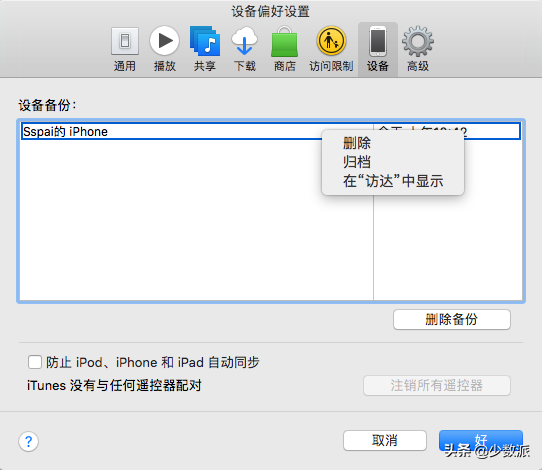Click the 注销所有遥控器 button
542x470 pixels.
point(437,385)
